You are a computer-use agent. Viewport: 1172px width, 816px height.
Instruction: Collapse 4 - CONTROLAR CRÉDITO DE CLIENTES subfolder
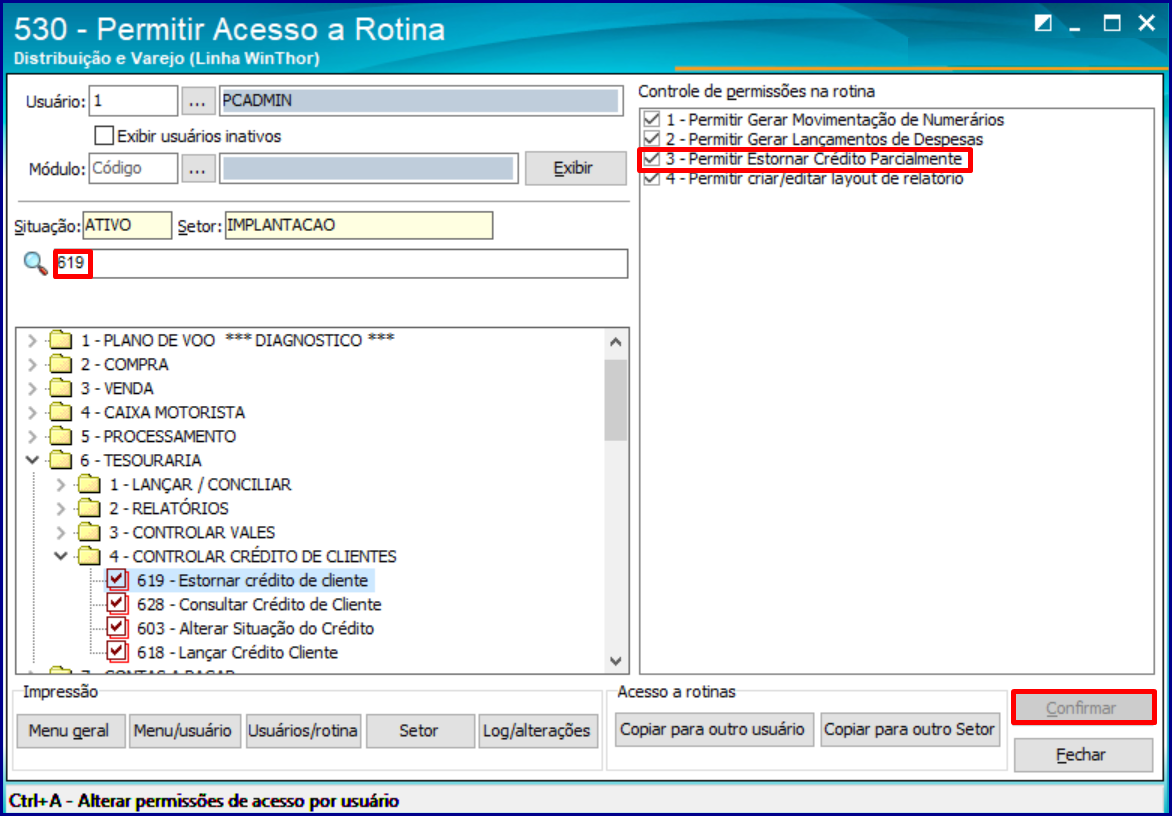coord(61,557)
